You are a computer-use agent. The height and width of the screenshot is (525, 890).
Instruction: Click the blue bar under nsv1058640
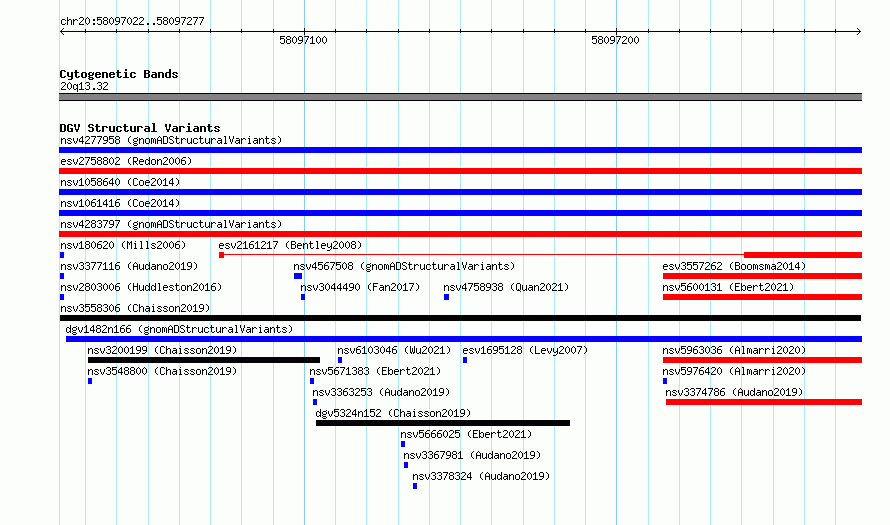[x=460, y=192]
